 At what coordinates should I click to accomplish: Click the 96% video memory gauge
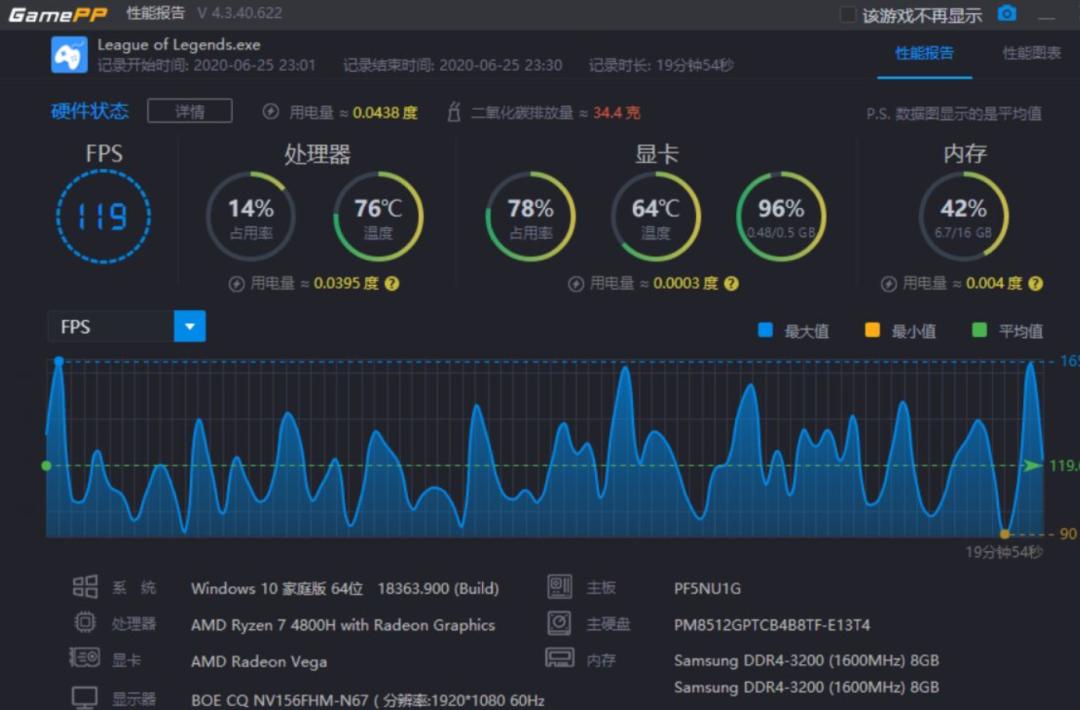[781, 216]
